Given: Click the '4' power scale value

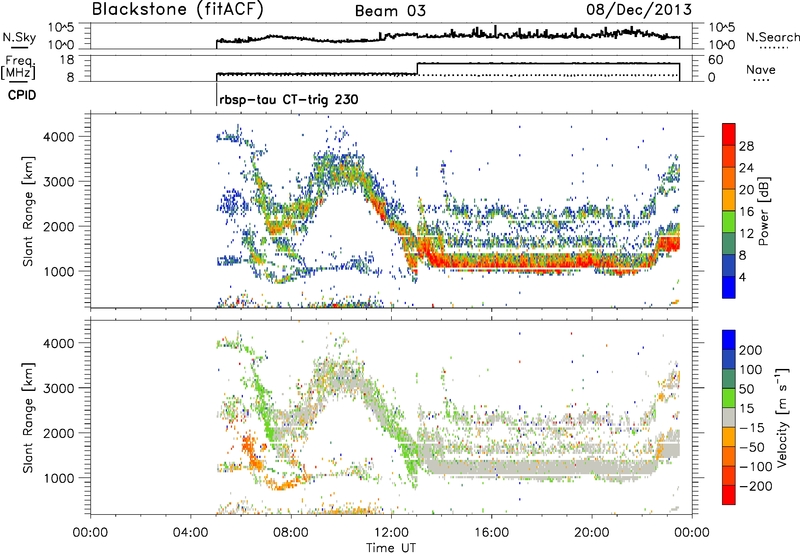Looking at the screenshot, I should 742,277.
